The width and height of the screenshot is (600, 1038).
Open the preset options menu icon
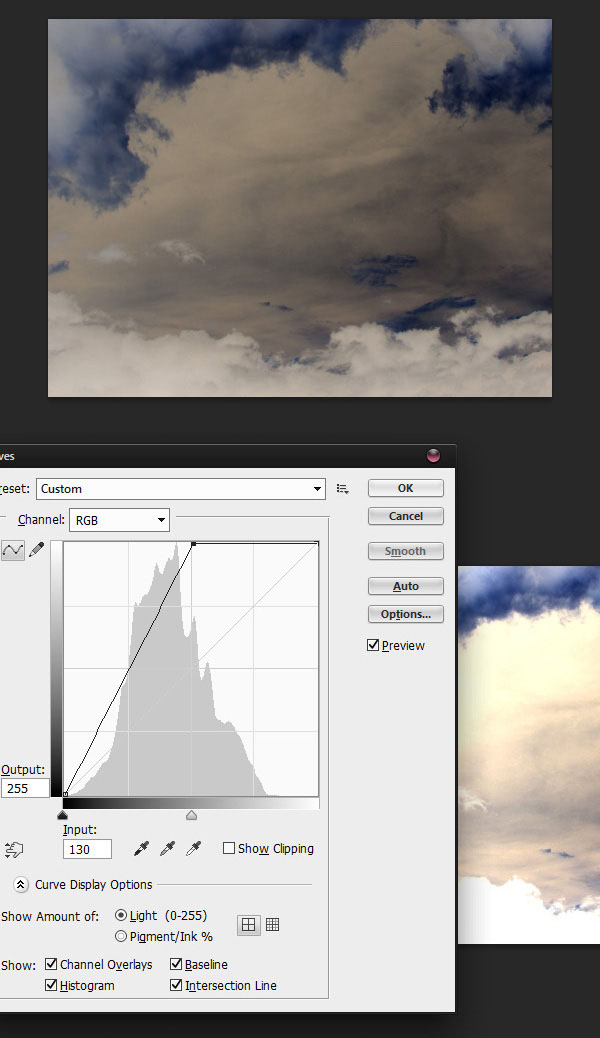coord(342,489)
